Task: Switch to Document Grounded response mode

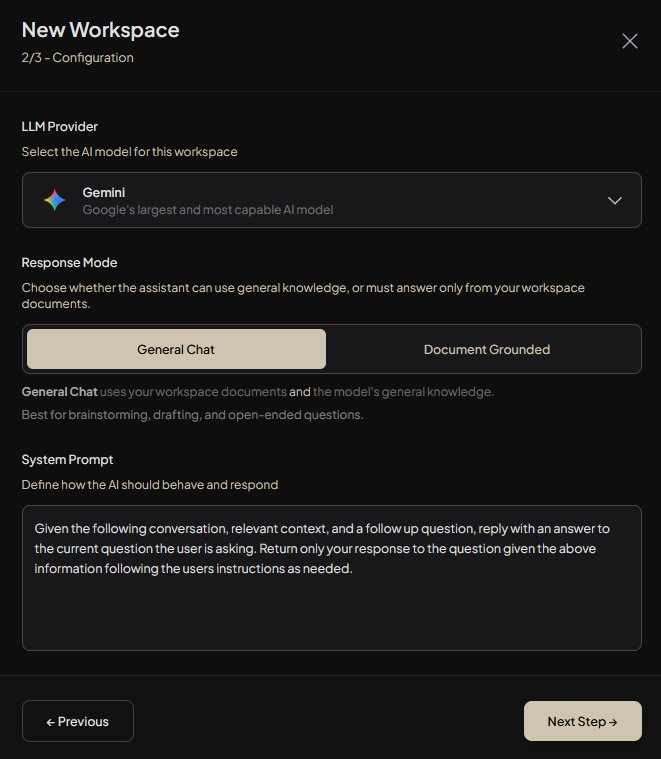Action: (x=487, y=349)
